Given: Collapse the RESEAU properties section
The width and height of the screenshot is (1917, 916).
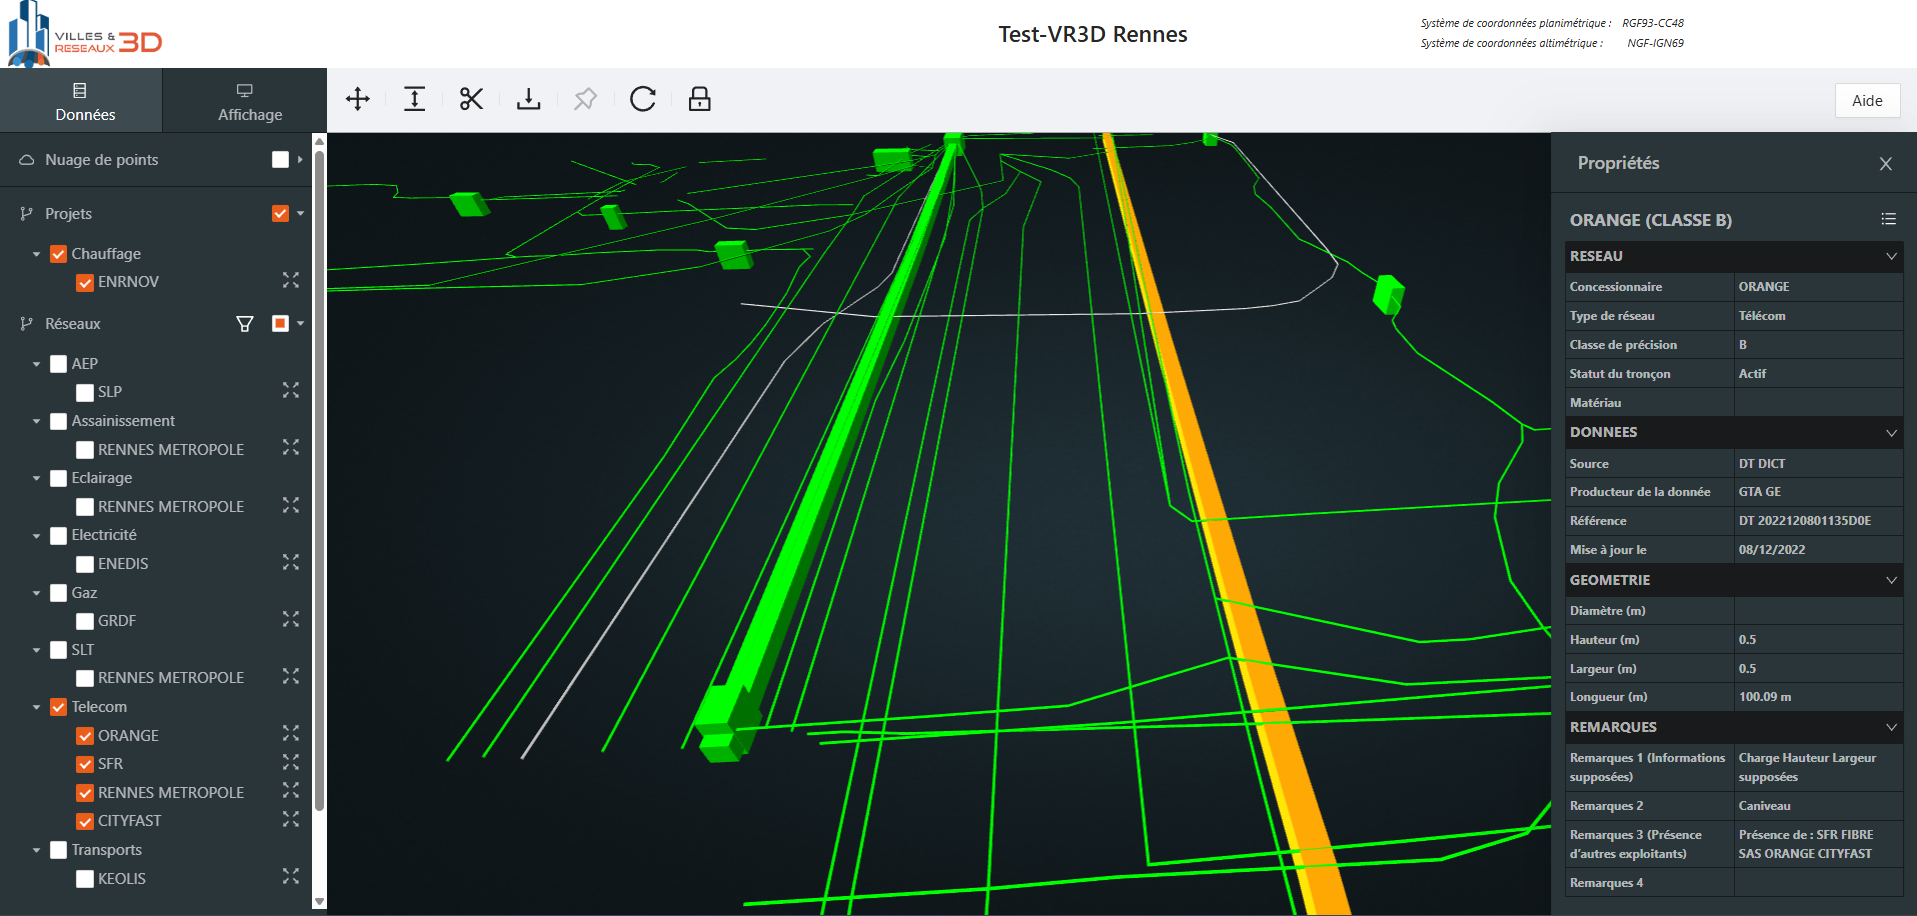Looking at the screenshot, I should 1891,257.
